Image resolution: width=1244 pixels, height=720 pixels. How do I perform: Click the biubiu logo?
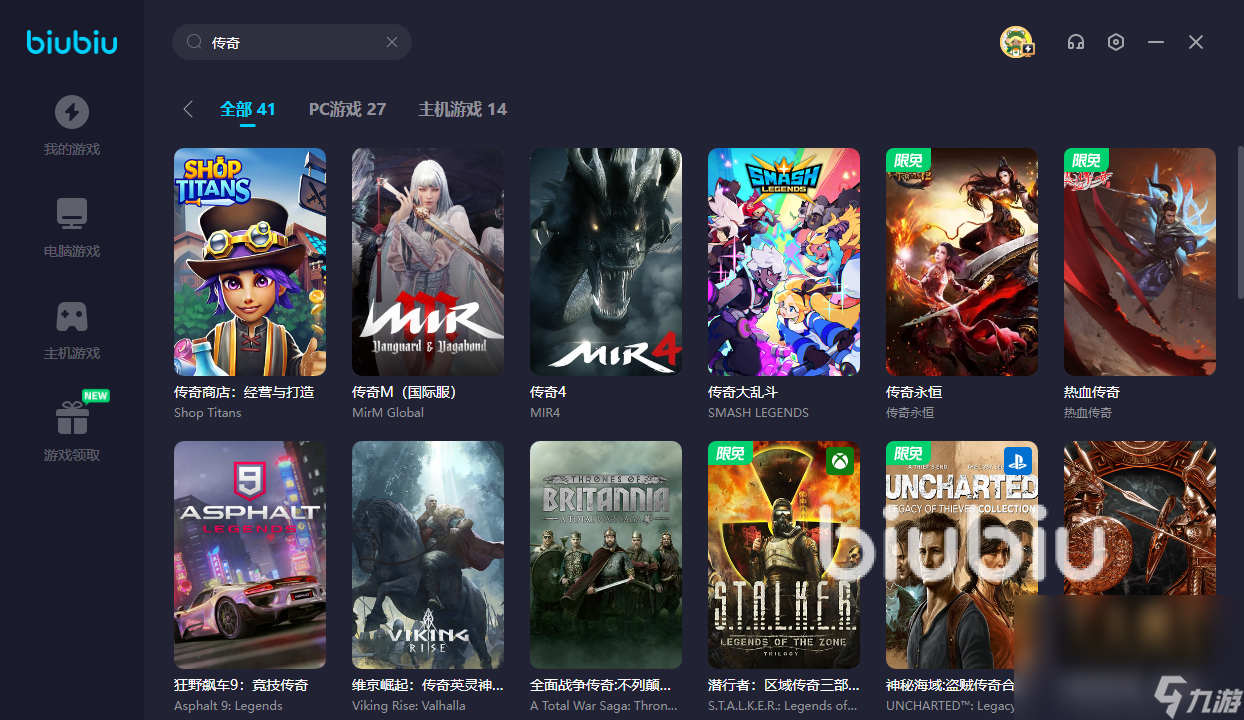click(71, 42)
